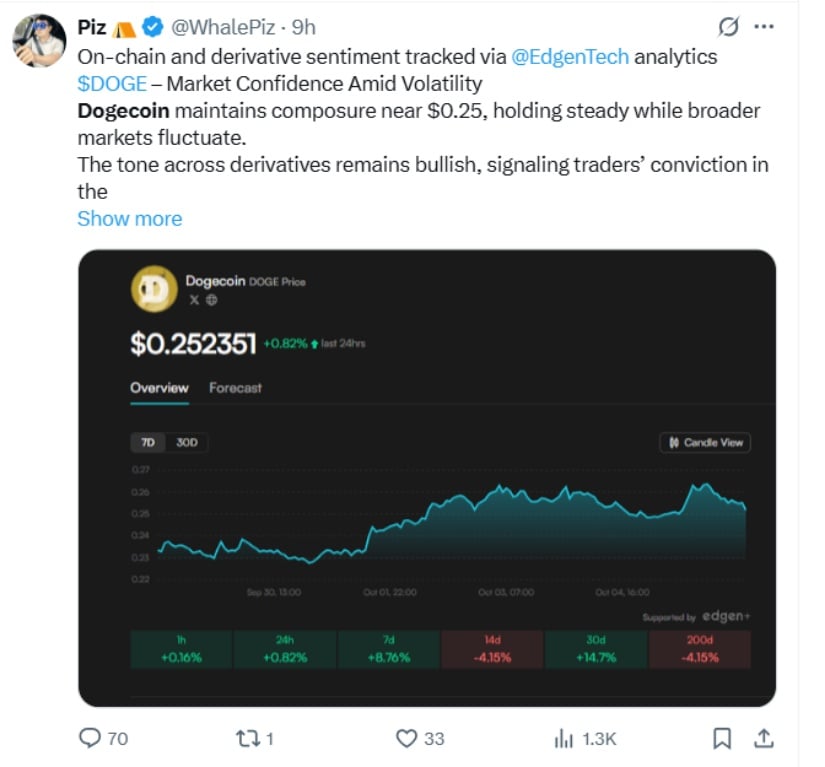Viewport: 825px width, 767px height.
Task: Click the share upload icon
Action: (x=762, y=738)
